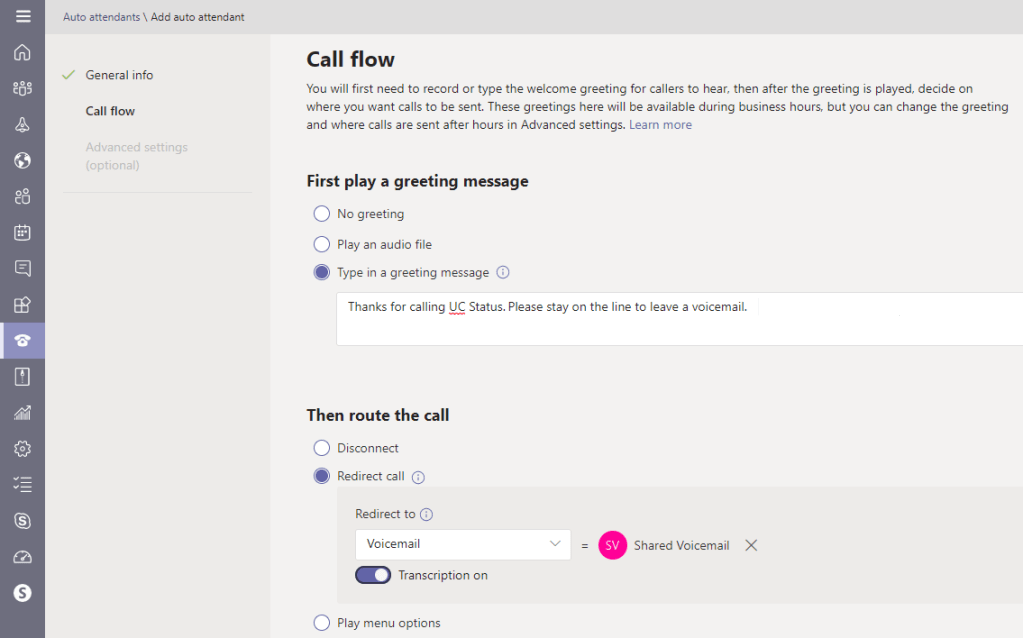Open the Messaging policies chat icon

pyautogui.click(x=22, y=268)
